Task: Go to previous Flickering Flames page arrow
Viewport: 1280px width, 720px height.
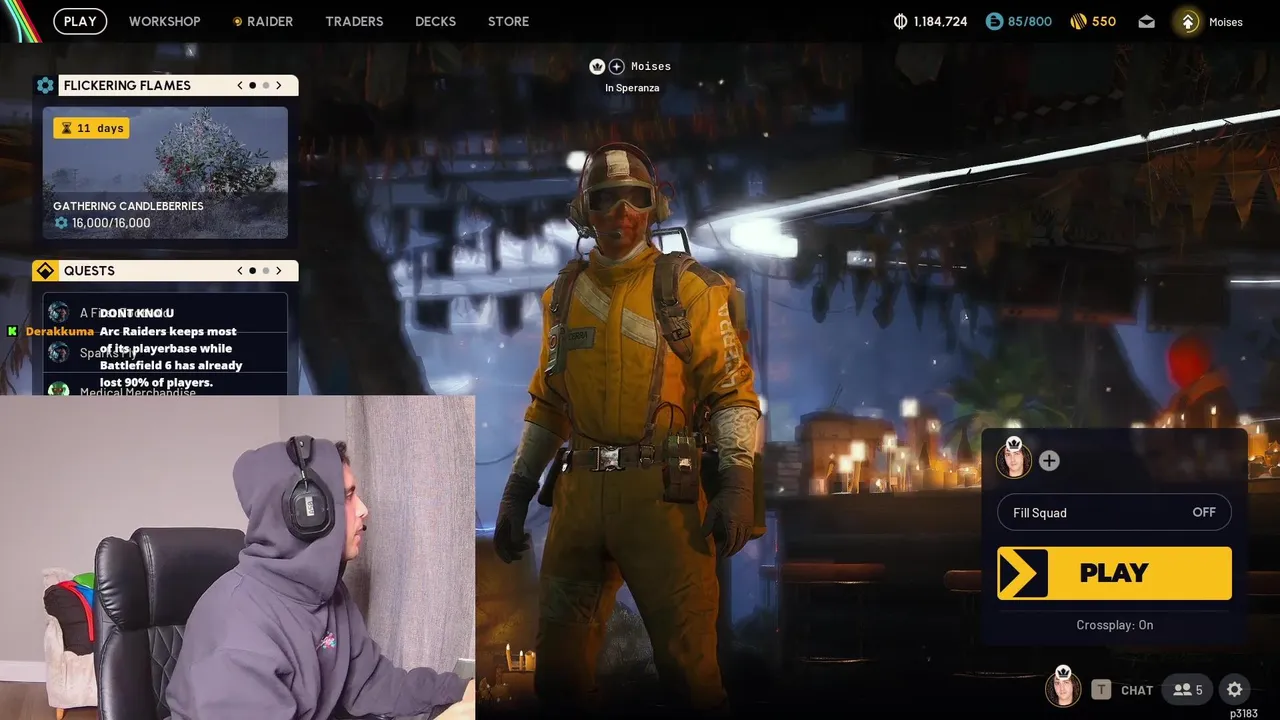Action: tap(240, 85)
